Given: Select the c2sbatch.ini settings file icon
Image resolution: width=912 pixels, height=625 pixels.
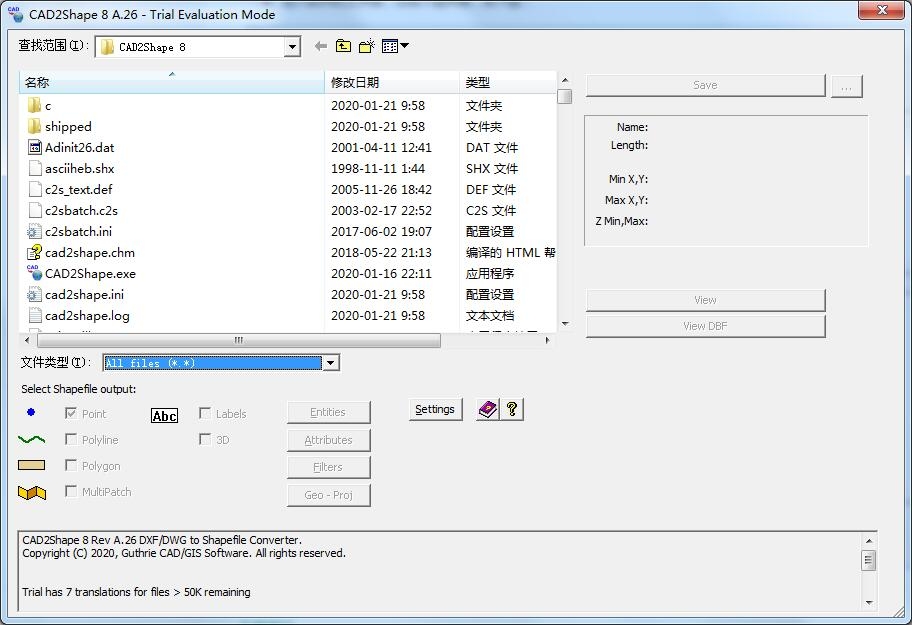Looking at the screenshot, I should pyautogui.click(x=34, y=231).
